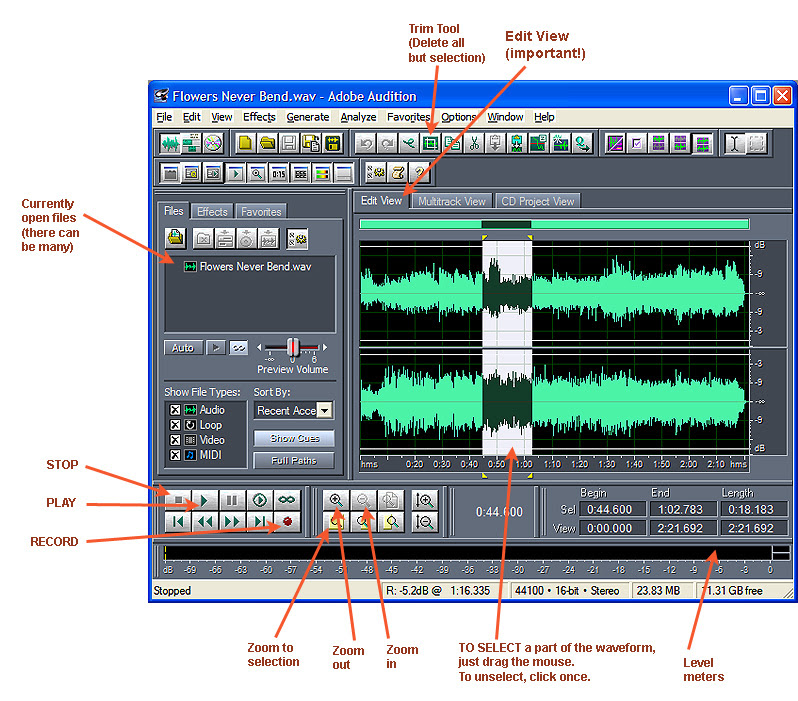Click the Redo arrow toolbar icon
This screenshot has width=798, height=701.
click(x=387, y=144)
